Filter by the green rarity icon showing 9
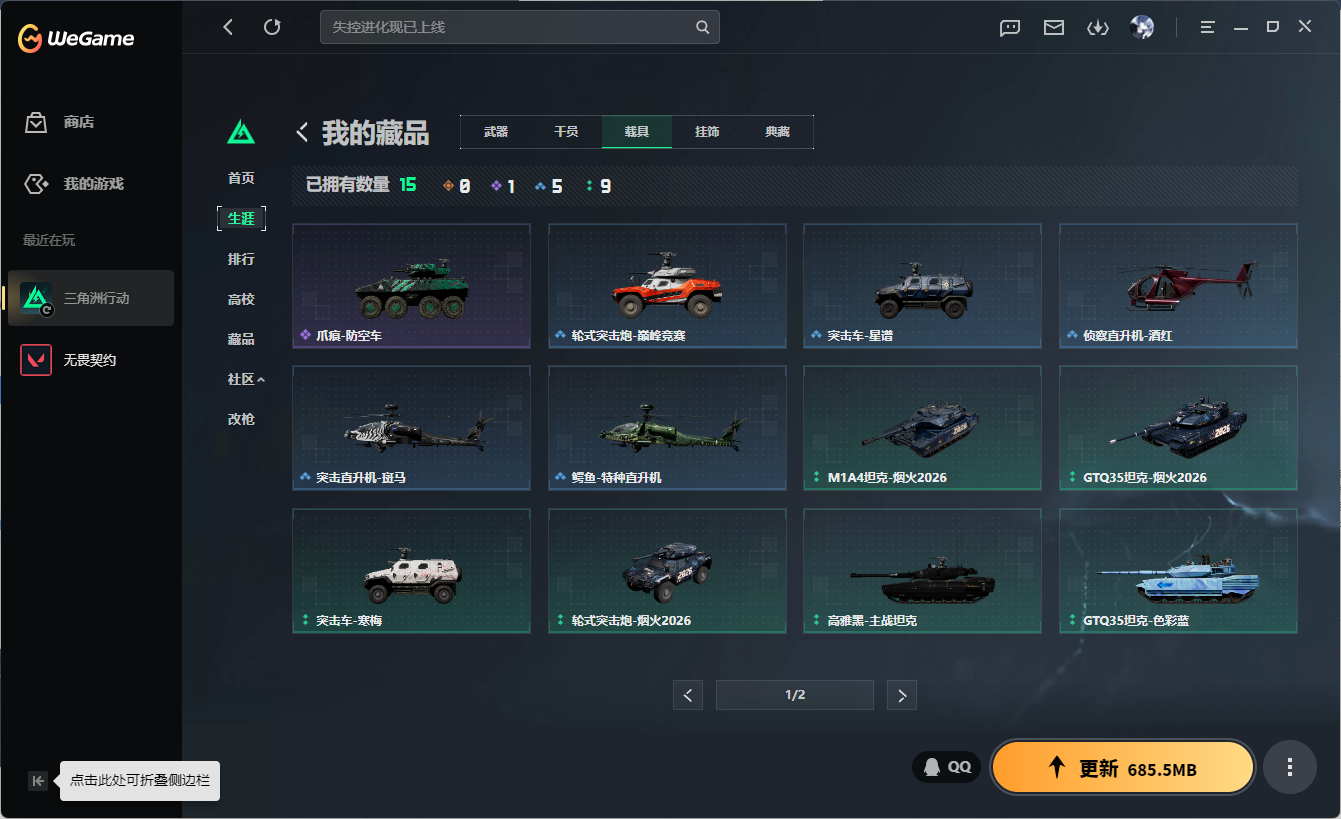 (598, 186)
